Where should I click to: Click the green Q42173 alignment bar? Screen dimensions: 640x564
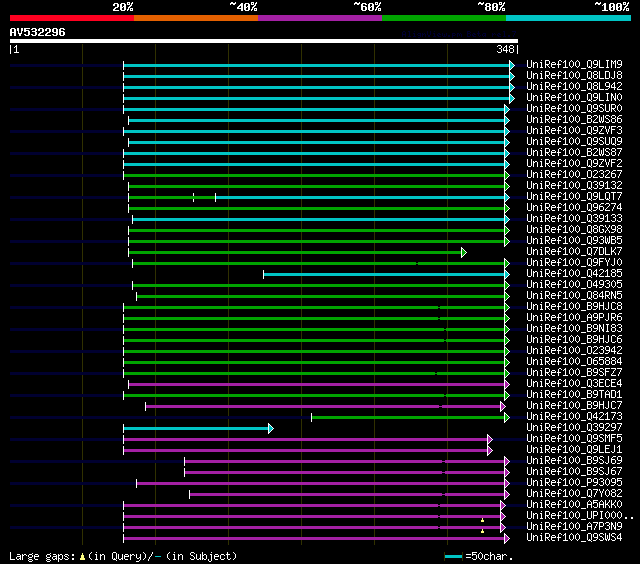click(x=408, y=417)
